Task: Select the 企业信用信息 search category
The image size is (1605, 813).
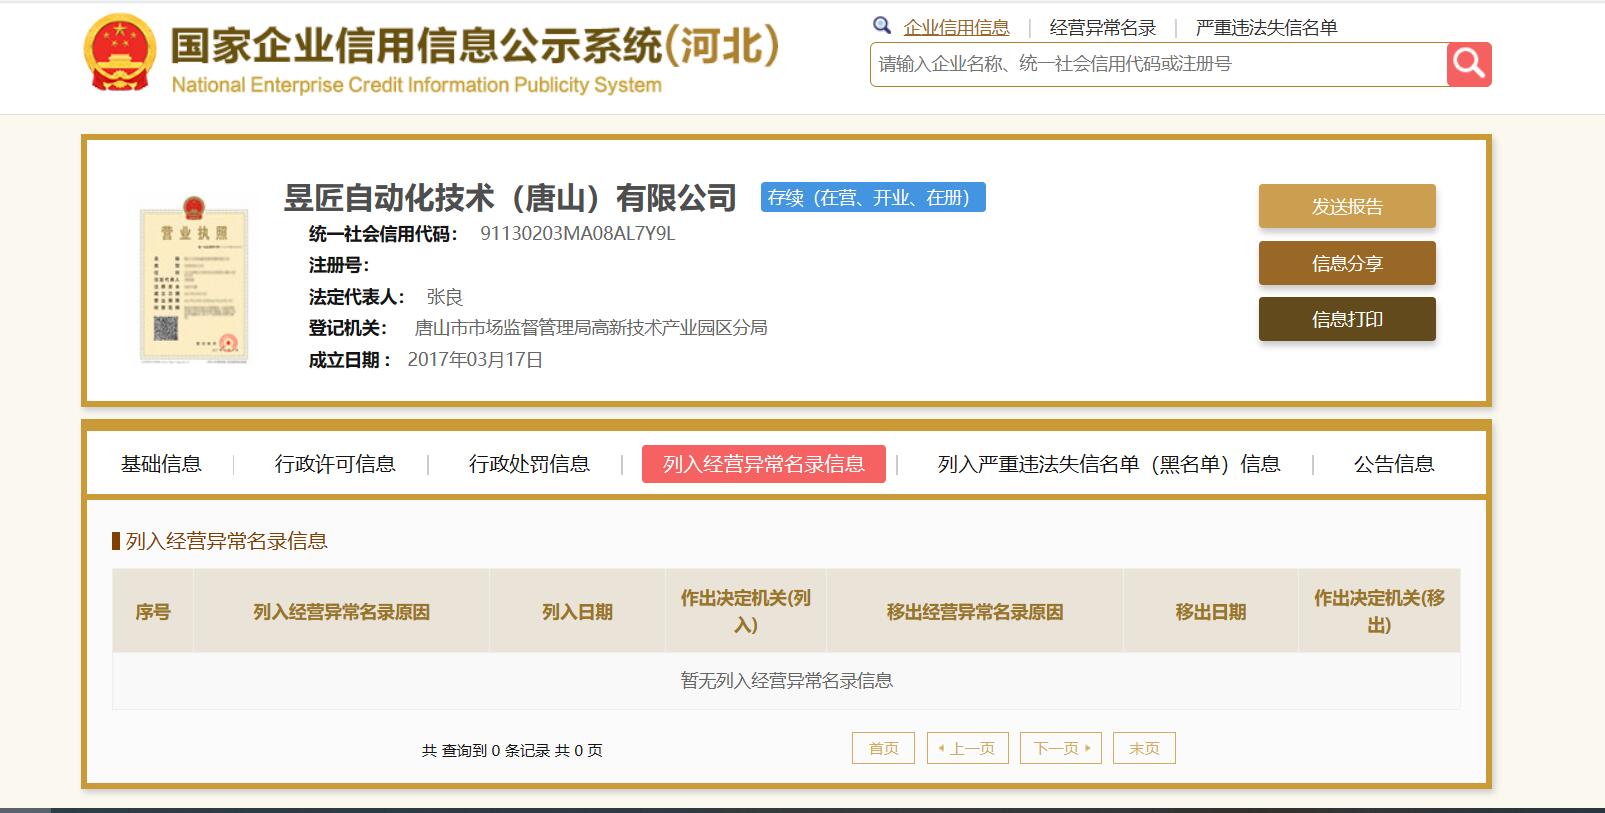Action: point(956,28)
